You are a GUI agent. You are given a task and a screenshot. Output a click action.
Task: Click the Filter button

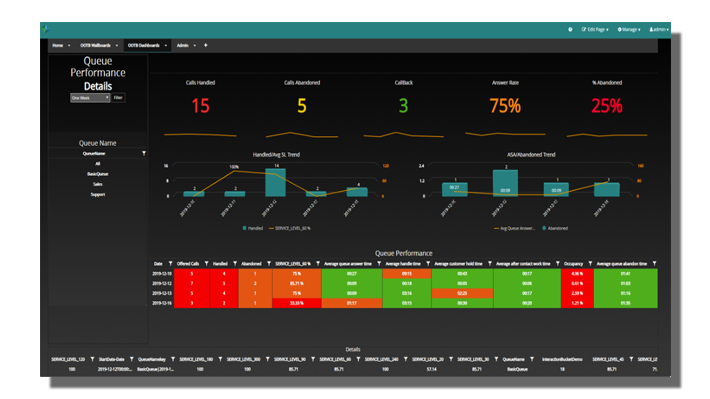118,98
